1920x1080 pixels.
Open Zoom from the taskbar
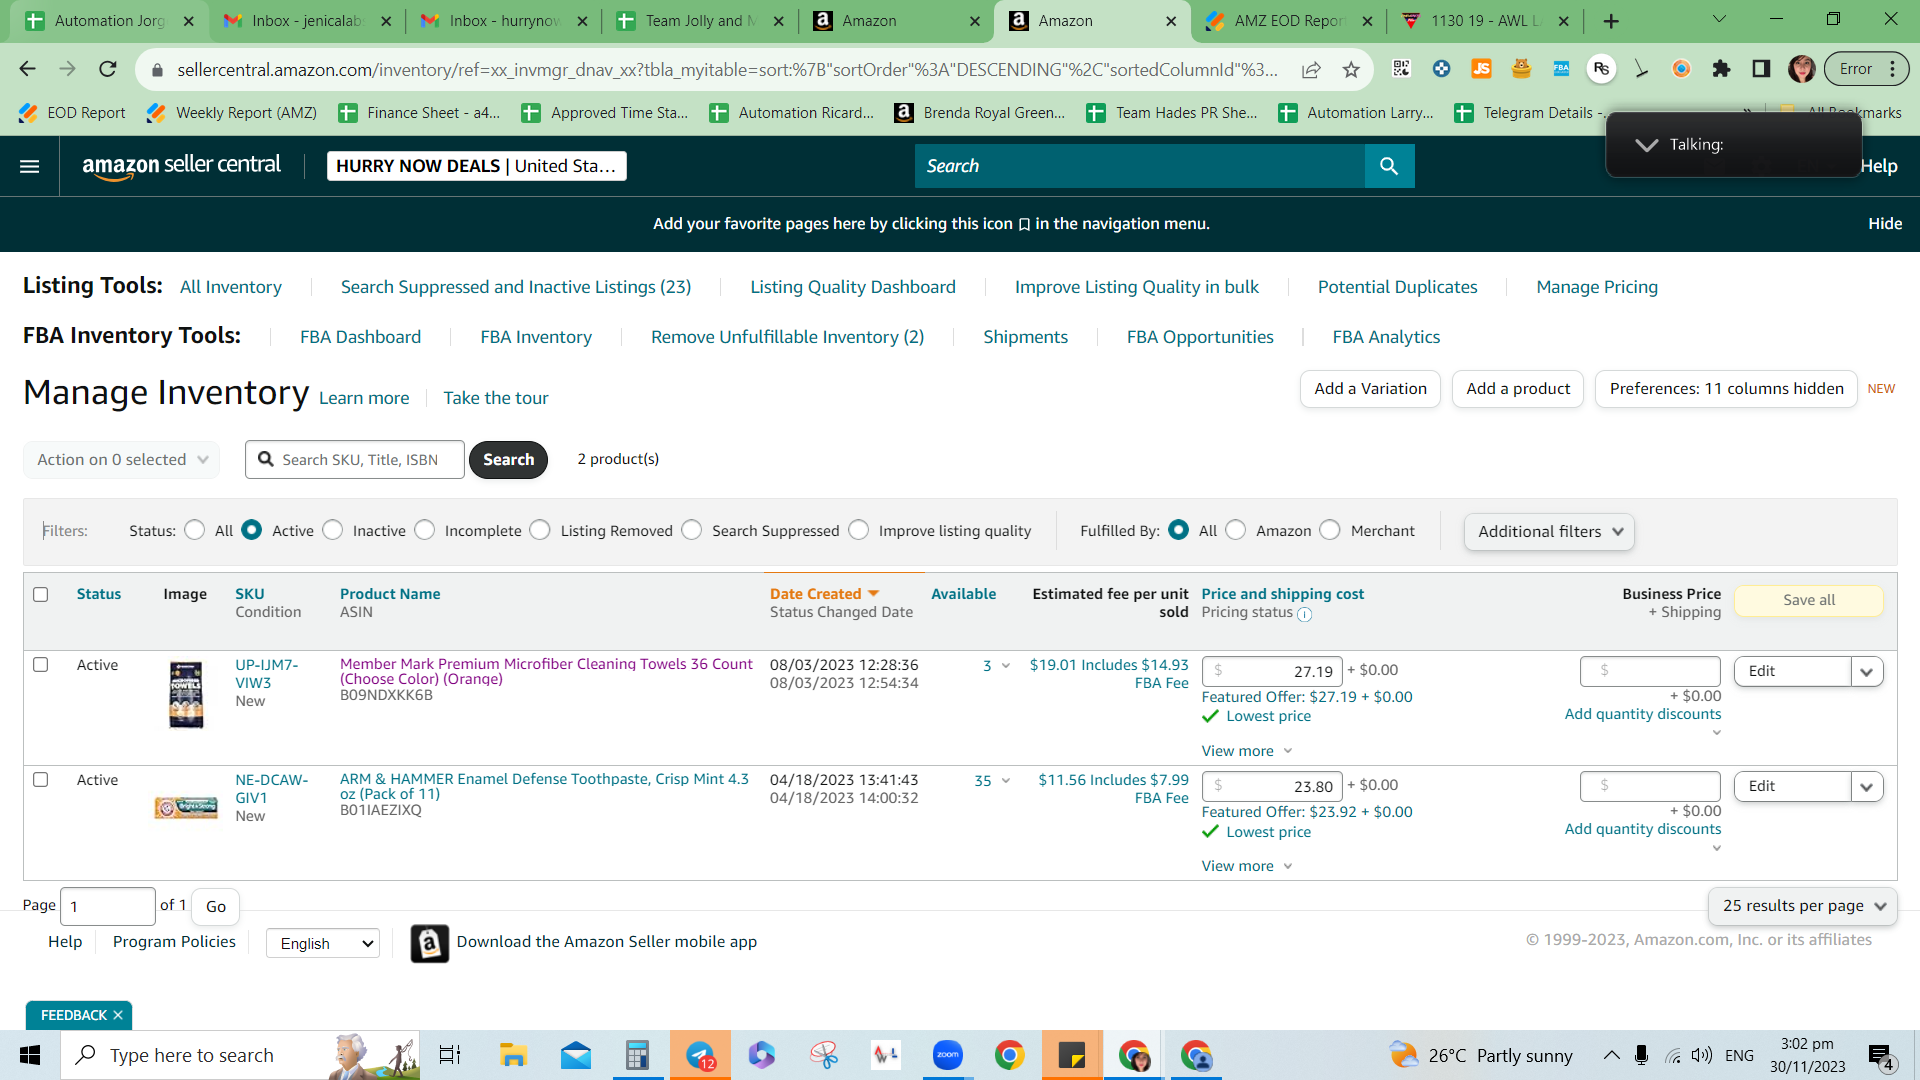pos(947,1055)
